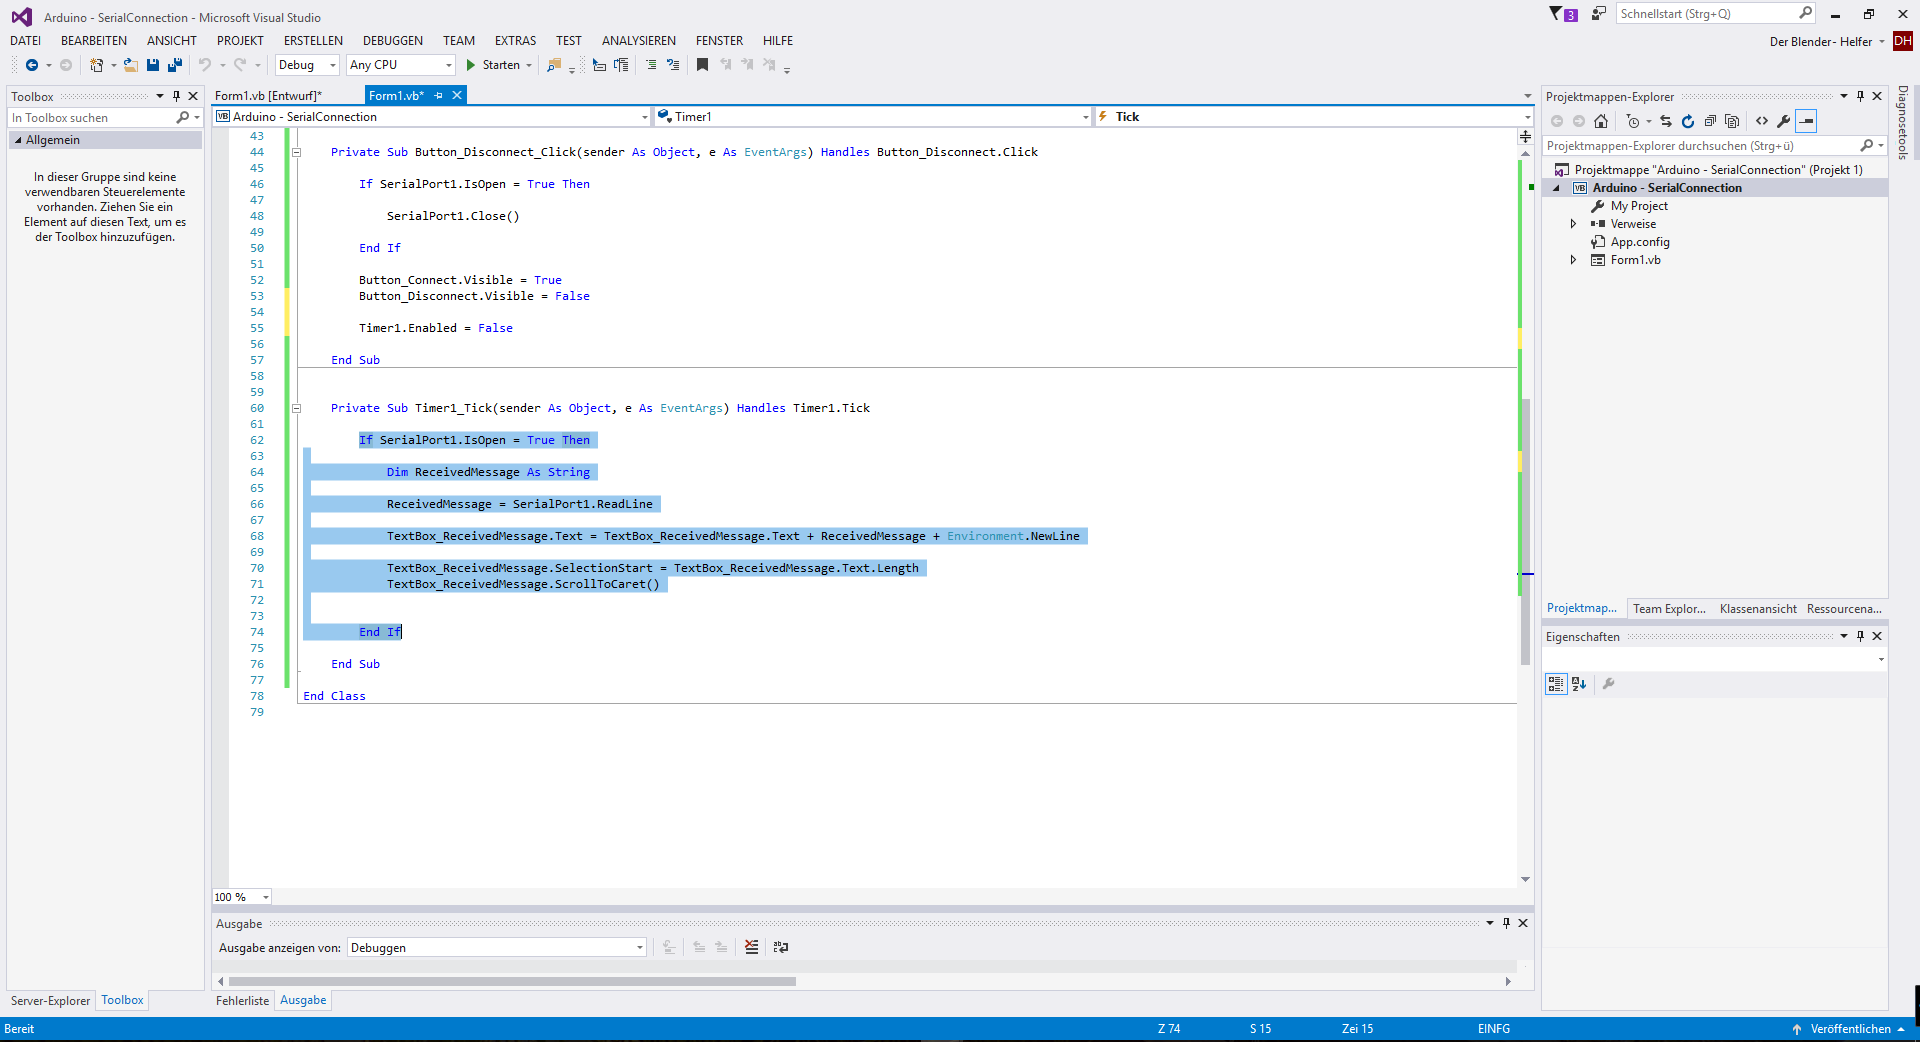The height and width of the screenshot is (1042, 1920).
Task: Expand the Form1.vb node in Projektmappen-Explorer
Action: [x=1573, y=259]
